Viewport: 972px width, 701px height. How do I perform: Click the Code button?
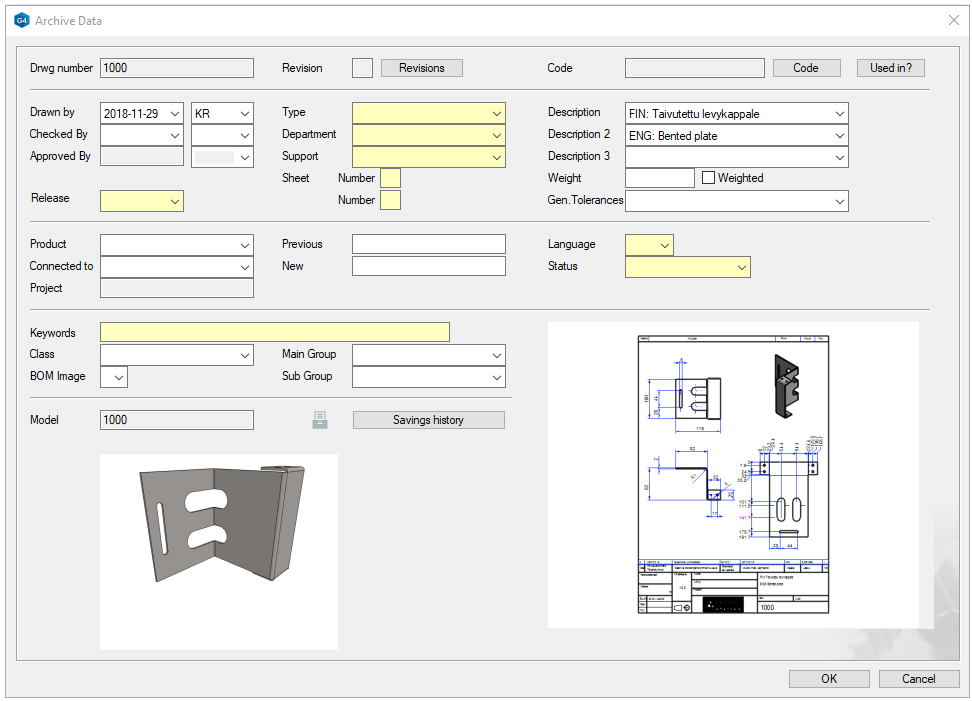[x=805, y=68]
